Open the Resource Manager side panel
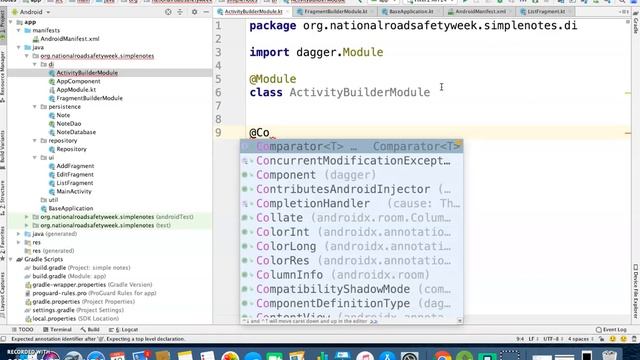The height and width of the screenshot is (360, 640). (3, 76)
